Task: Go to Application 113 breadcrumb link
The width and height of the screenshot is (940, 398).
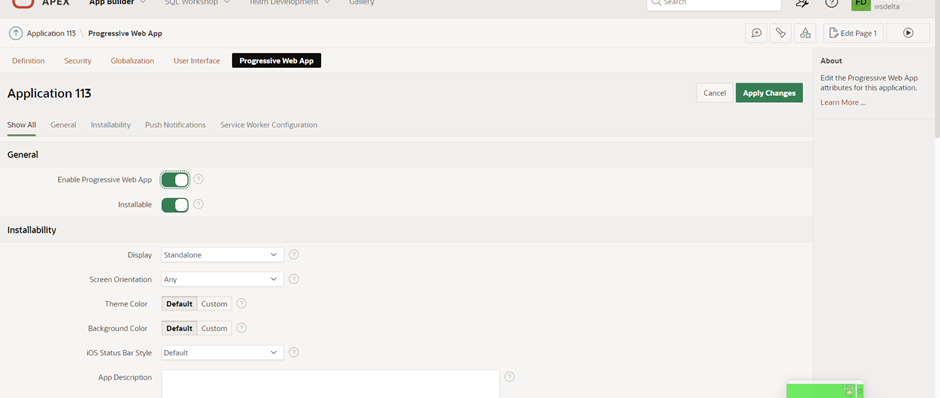Action: [51, 34]
